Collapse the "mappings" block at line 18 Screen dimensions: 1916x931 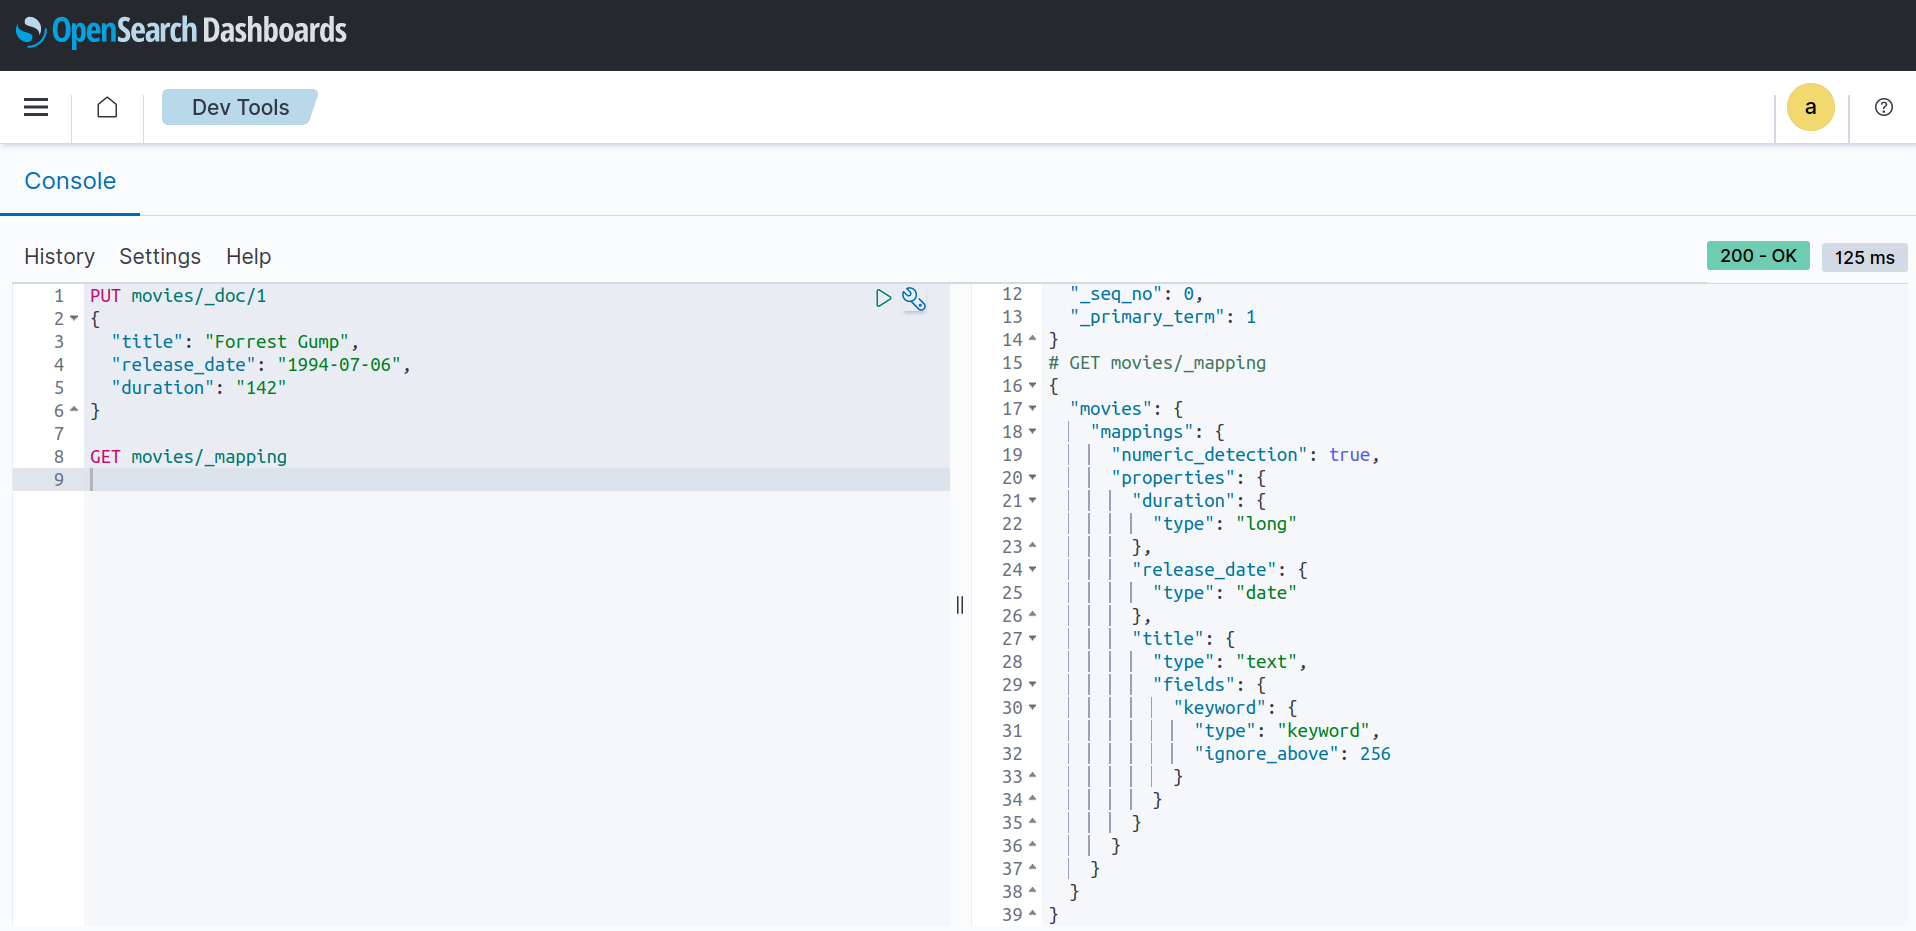point(1033,432)
